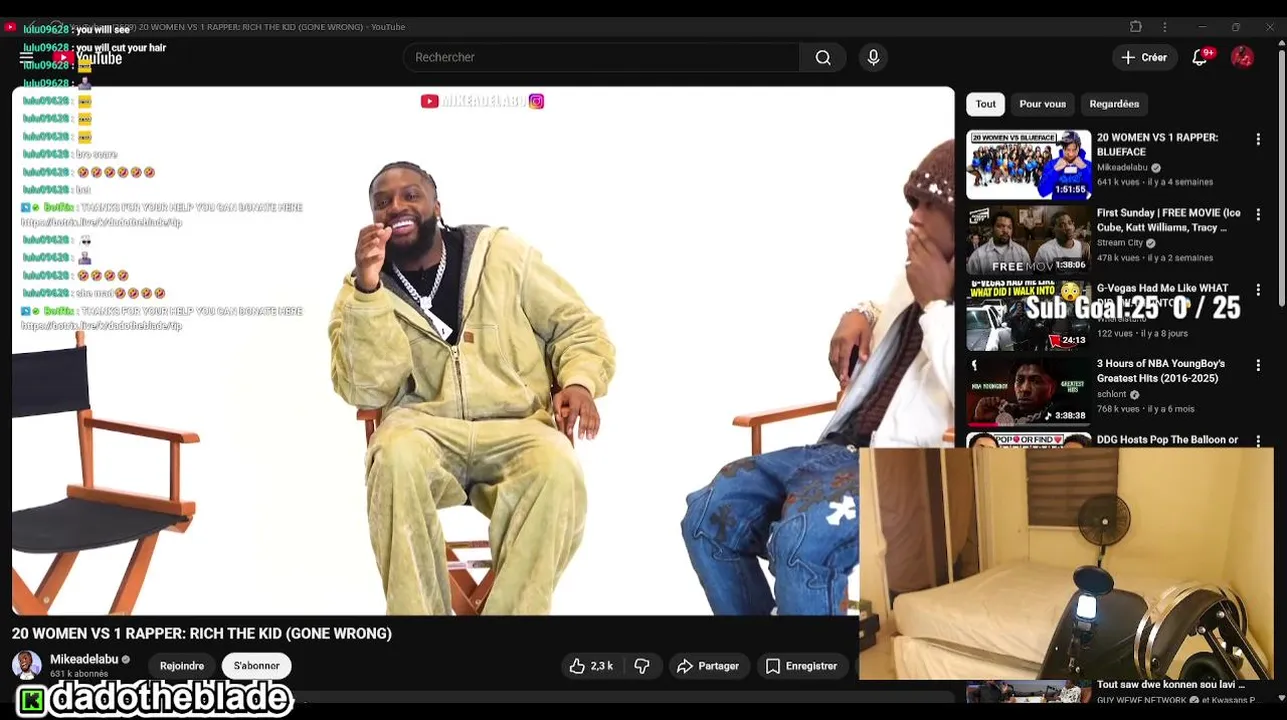This screenshot has height=720, width=1287.
Task: Click the Créer button
Action: tap(1144, 58)
